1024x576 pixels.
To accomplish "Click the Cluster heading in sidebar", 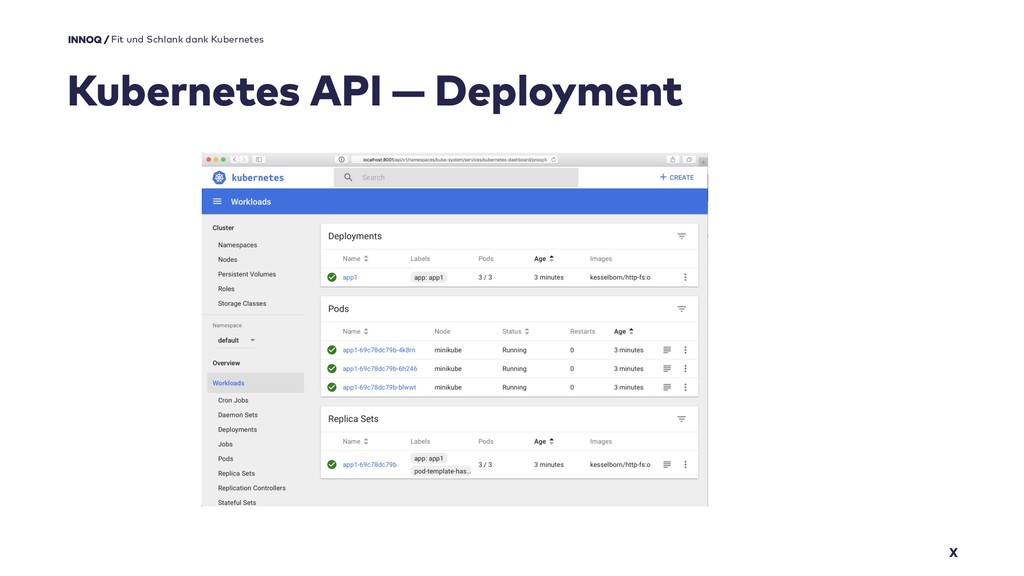I will (223, 228).
